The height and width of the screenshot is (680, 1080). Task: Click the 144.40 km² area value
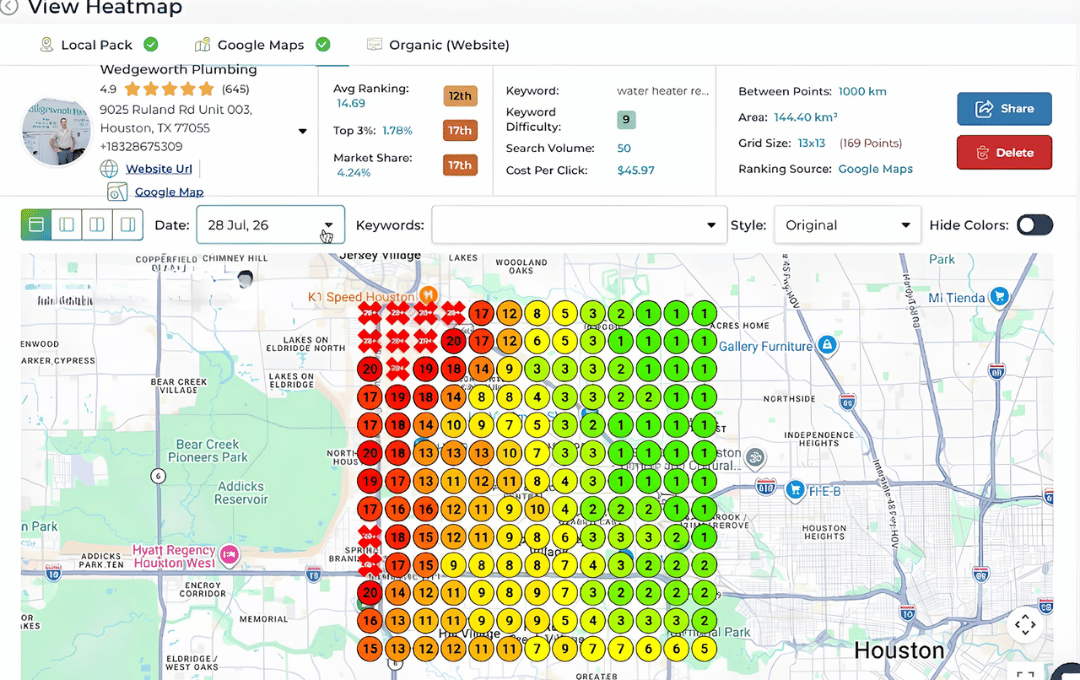805,117
